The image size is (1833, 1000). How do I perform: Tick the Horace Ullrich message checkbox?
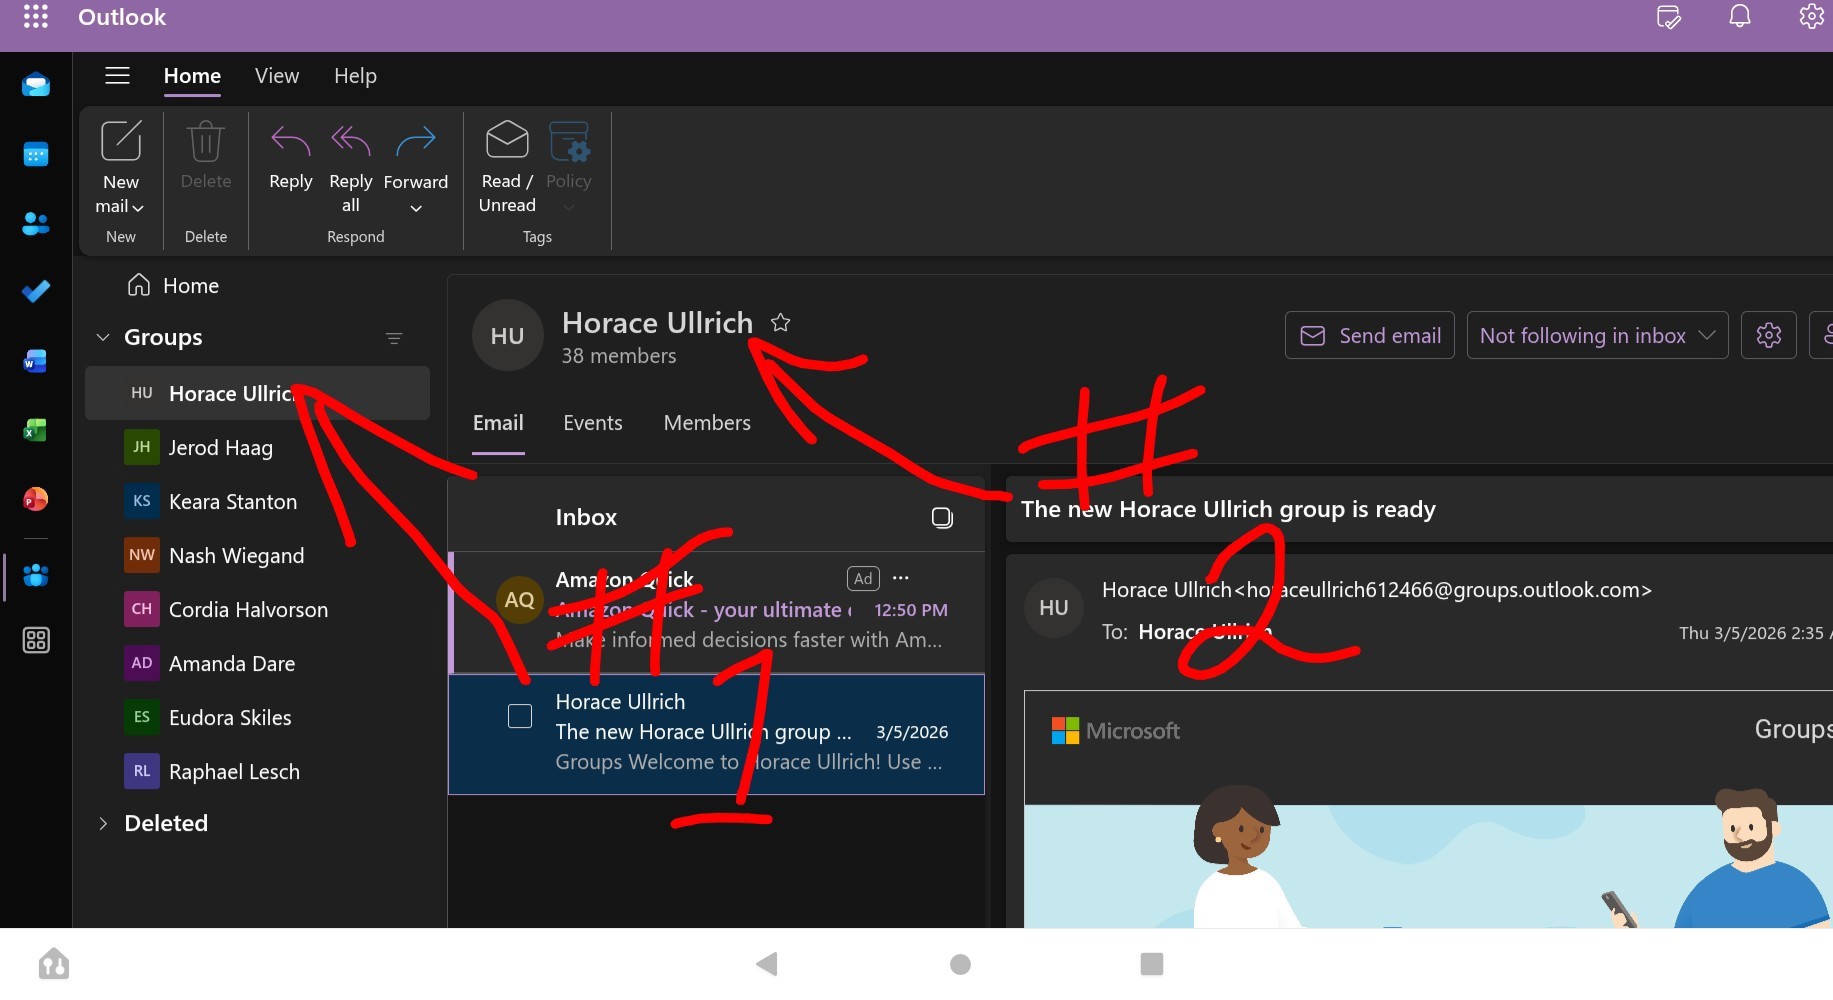pos(520,716)
